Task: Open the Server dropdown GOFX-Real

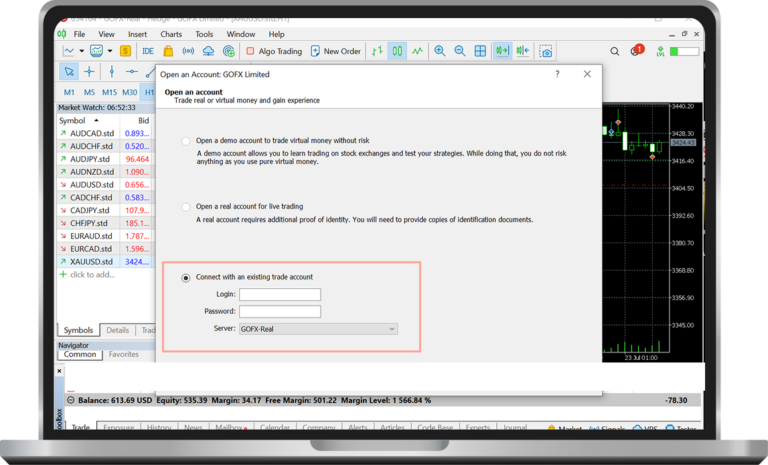Action: (318, 329)
